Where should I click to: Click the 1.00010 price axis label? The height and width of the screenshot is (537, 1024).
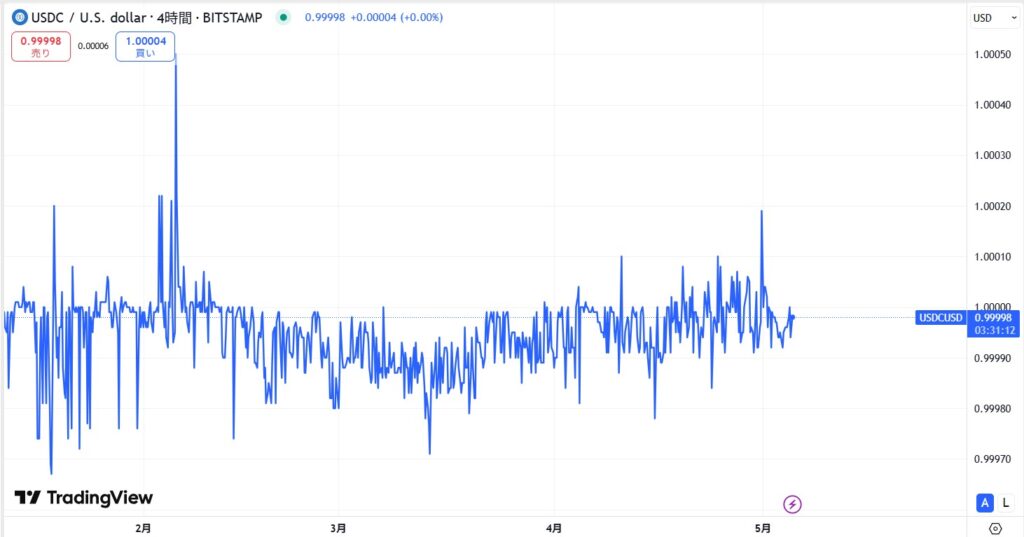tap(993, 256)
